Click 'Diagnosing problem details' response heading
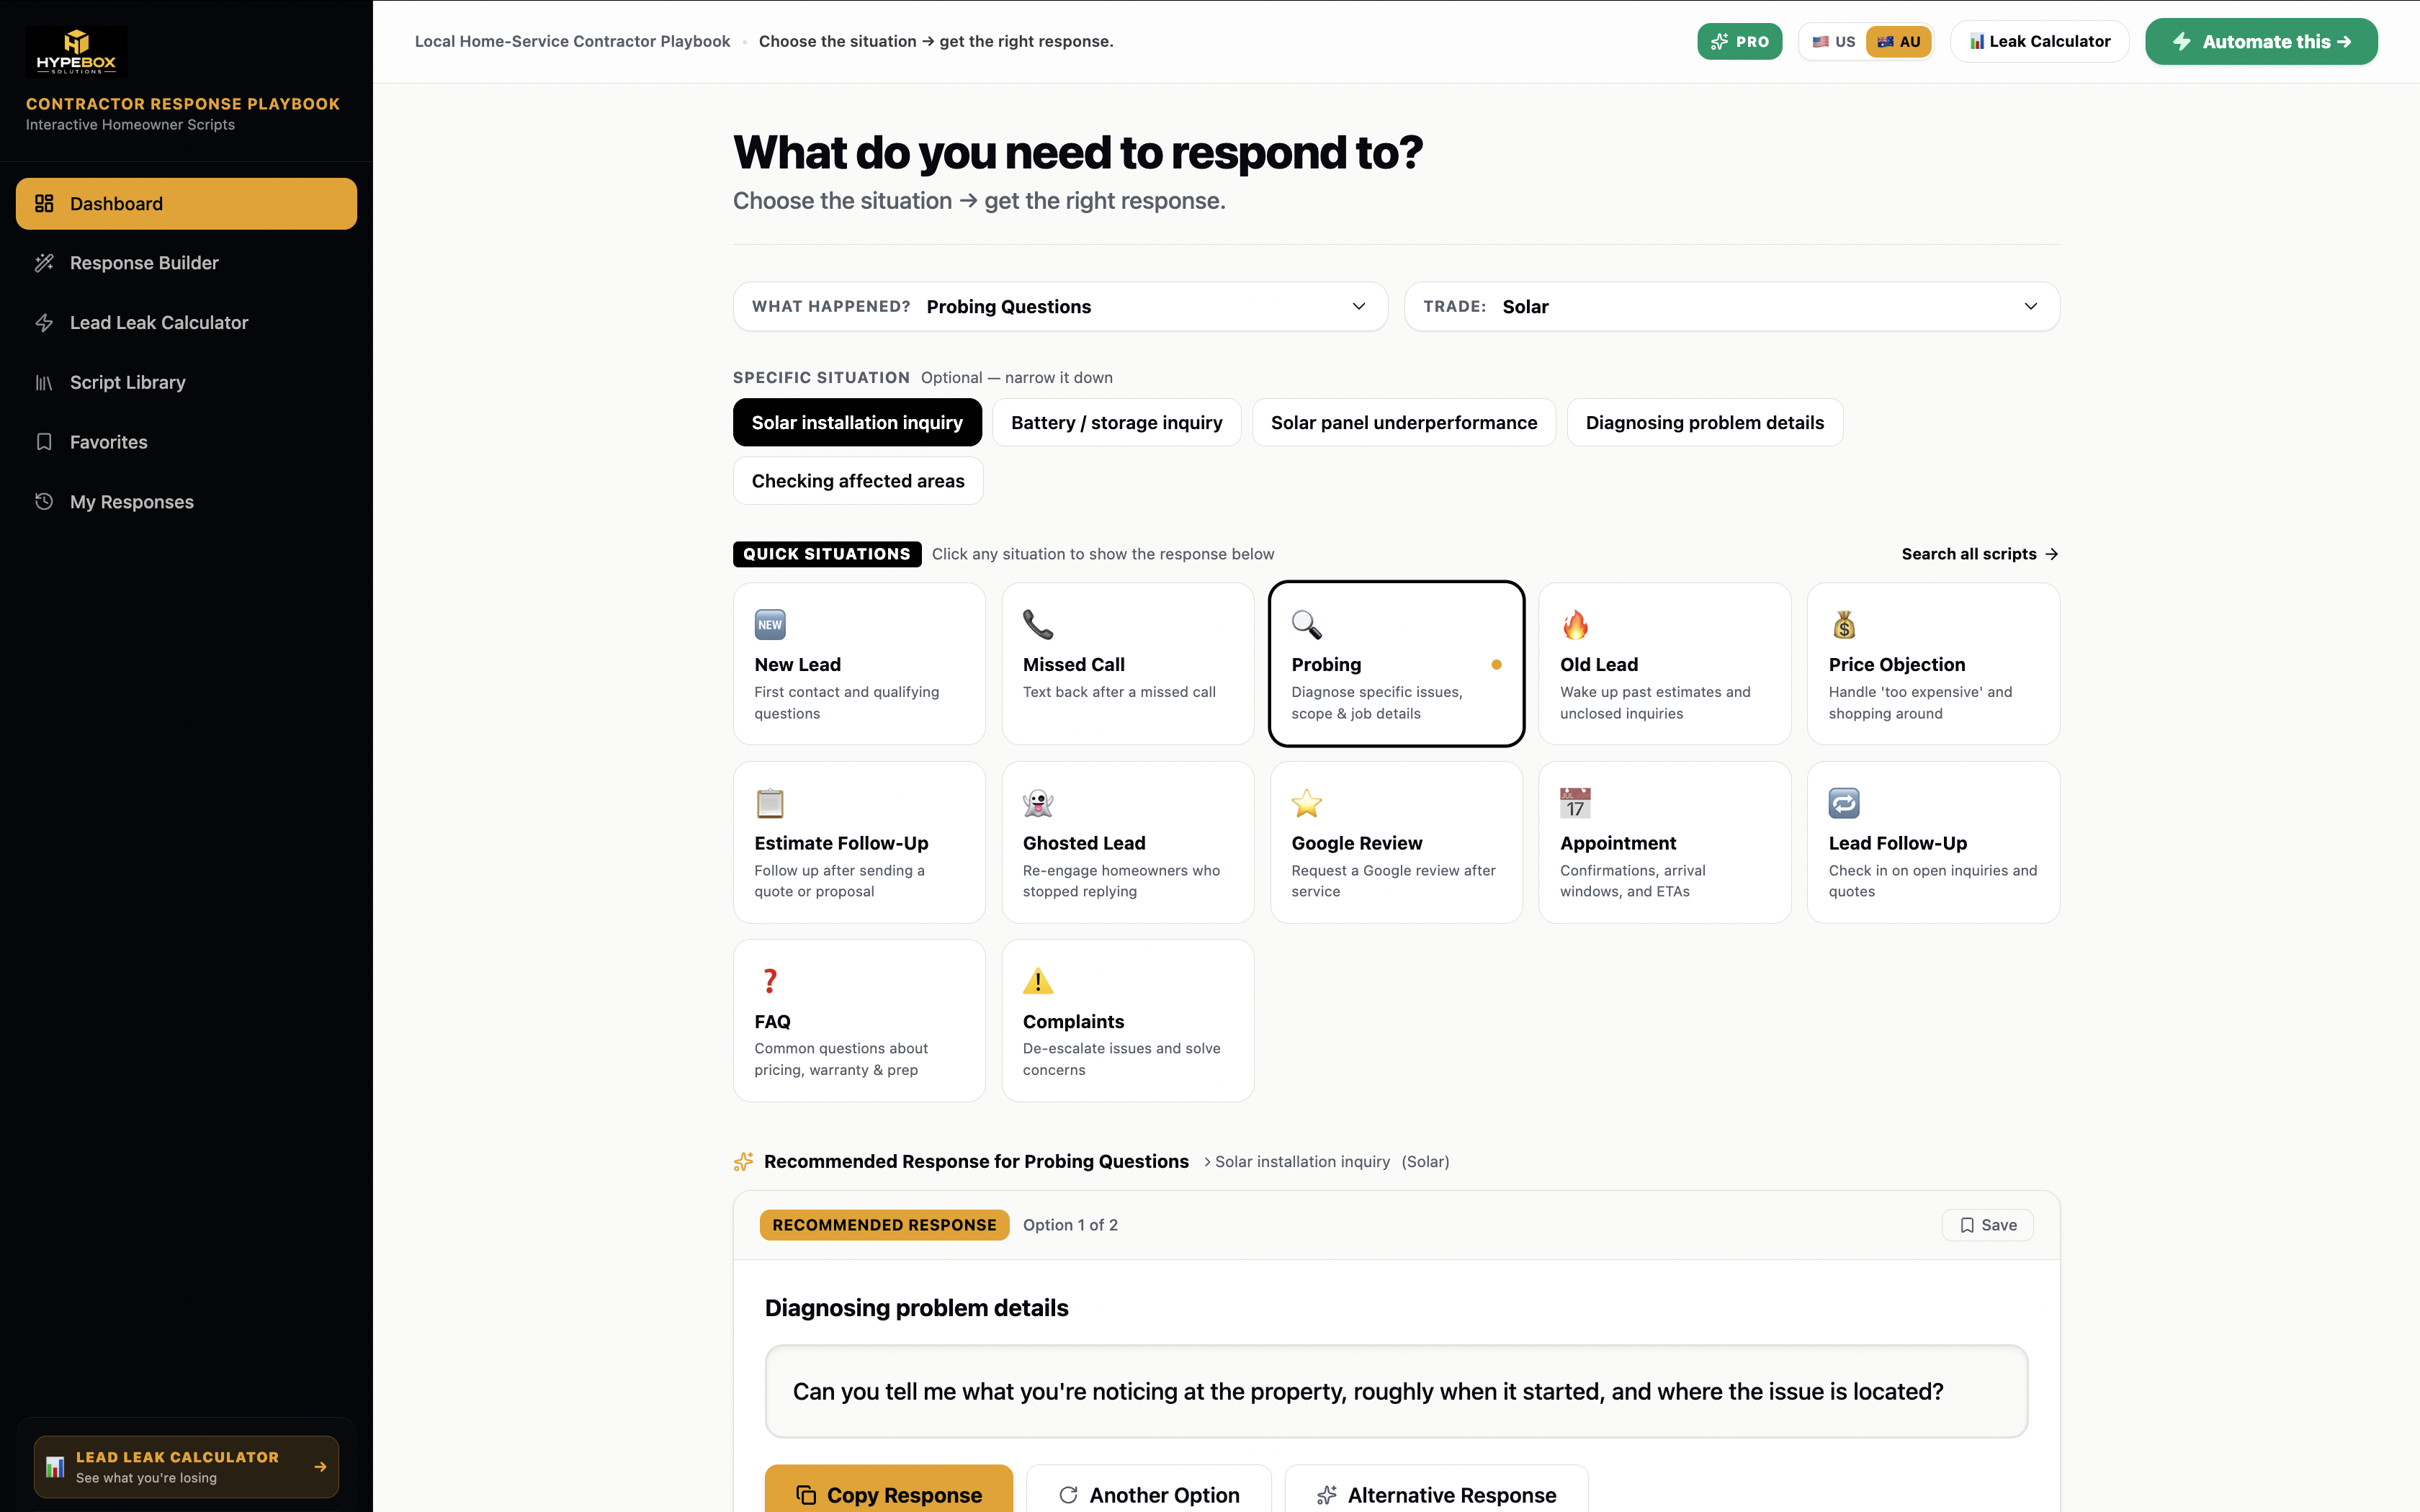The image size is (2420, 1512). click(917, 1308)
